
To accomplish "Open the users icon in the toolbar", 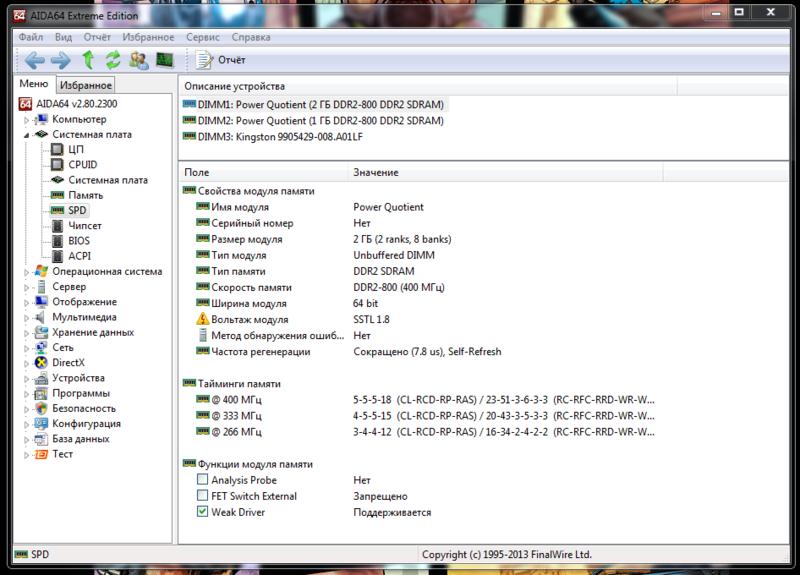I will tap(139, 60).
